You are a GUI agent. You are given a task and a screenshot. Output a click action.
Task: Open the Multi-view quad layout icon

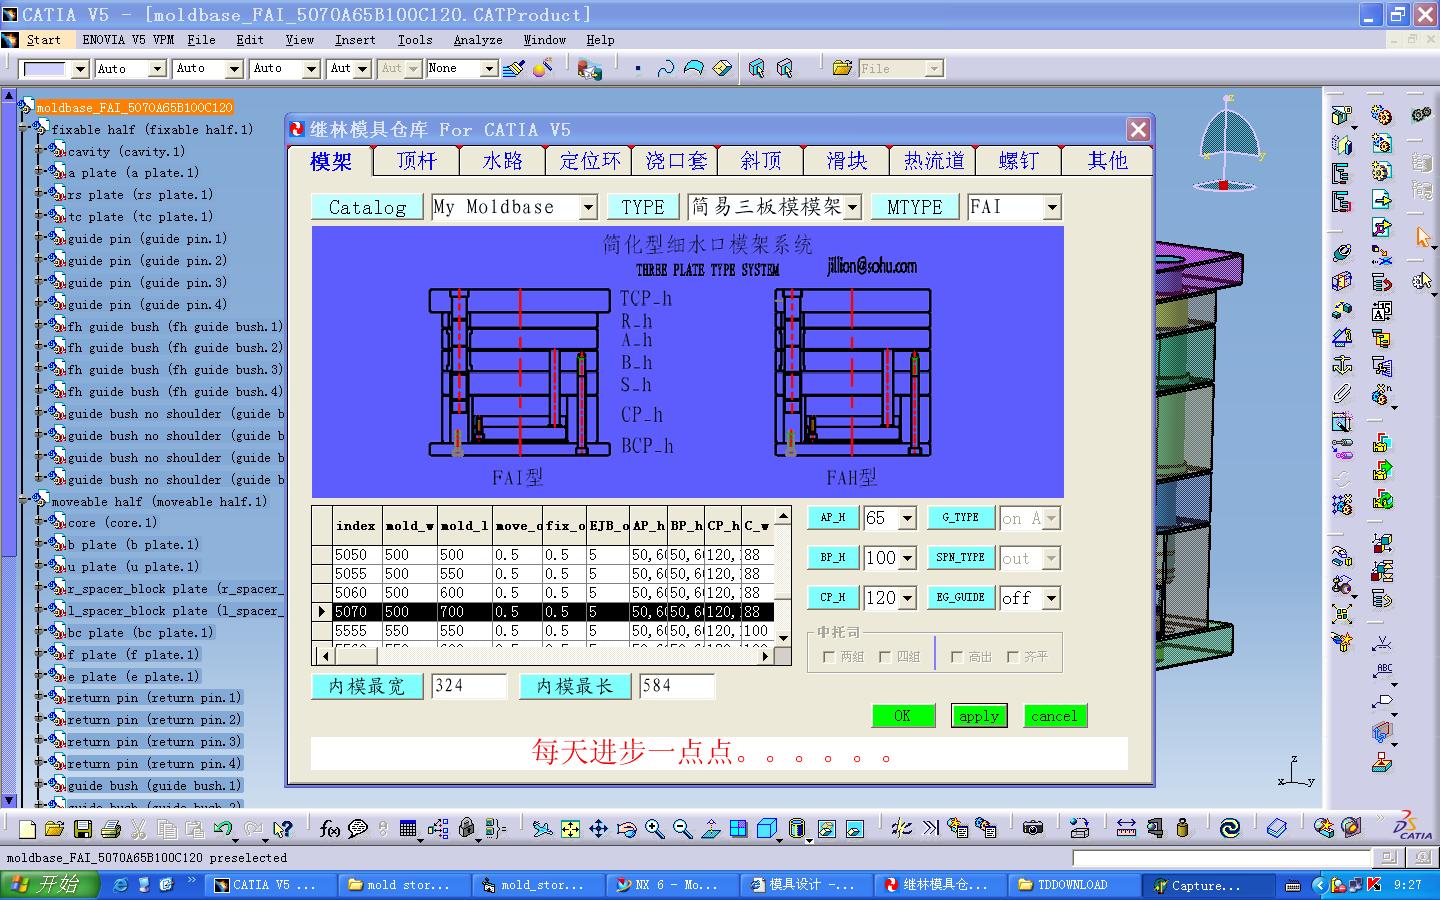point(738,828)
